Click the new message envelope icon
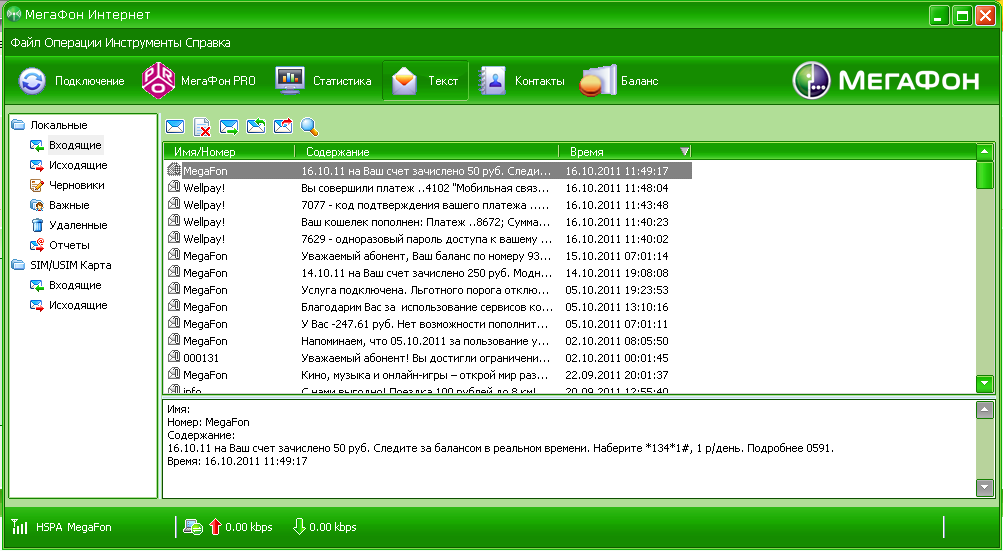This screenshot has height=551, width=1003. [175, 127]
